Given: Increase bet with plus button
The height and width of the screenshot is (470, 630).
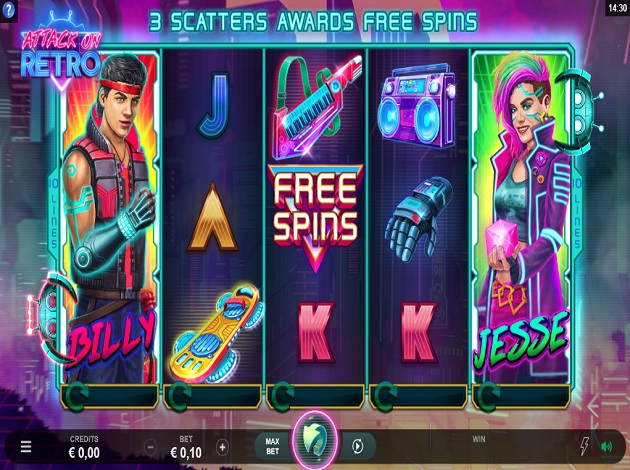Looking at the screenshot, I should tap(222, 447).
